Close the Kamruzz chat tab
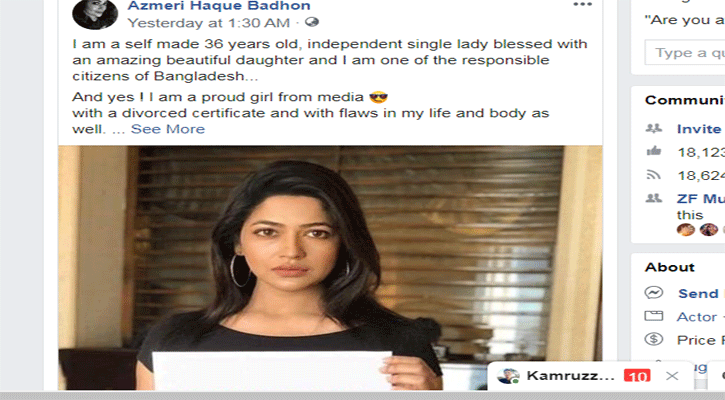The height and width of the screenshot is (400, 725). pos(672,376)
